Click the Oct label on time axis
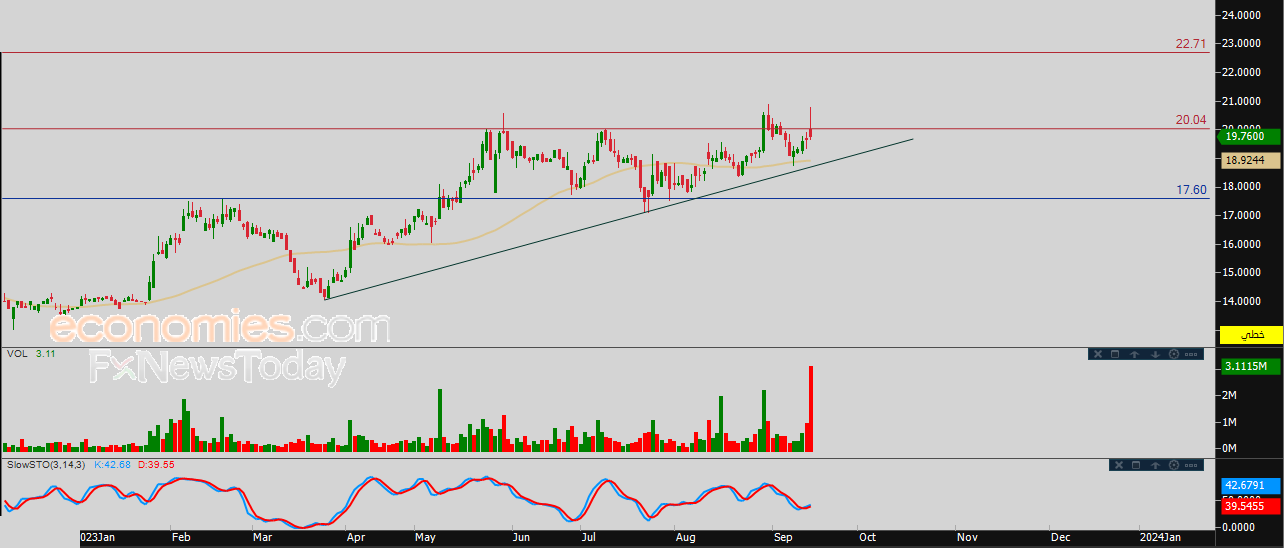The width and height of the screenshot is (1284, 548). tap(867, 537)
